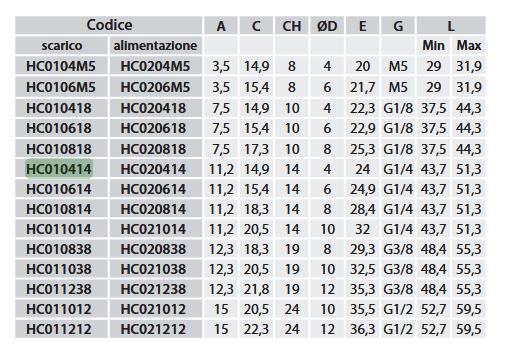Select the HC0104M5 scarico code
The image size is (505, 360).
click(61, 66)
